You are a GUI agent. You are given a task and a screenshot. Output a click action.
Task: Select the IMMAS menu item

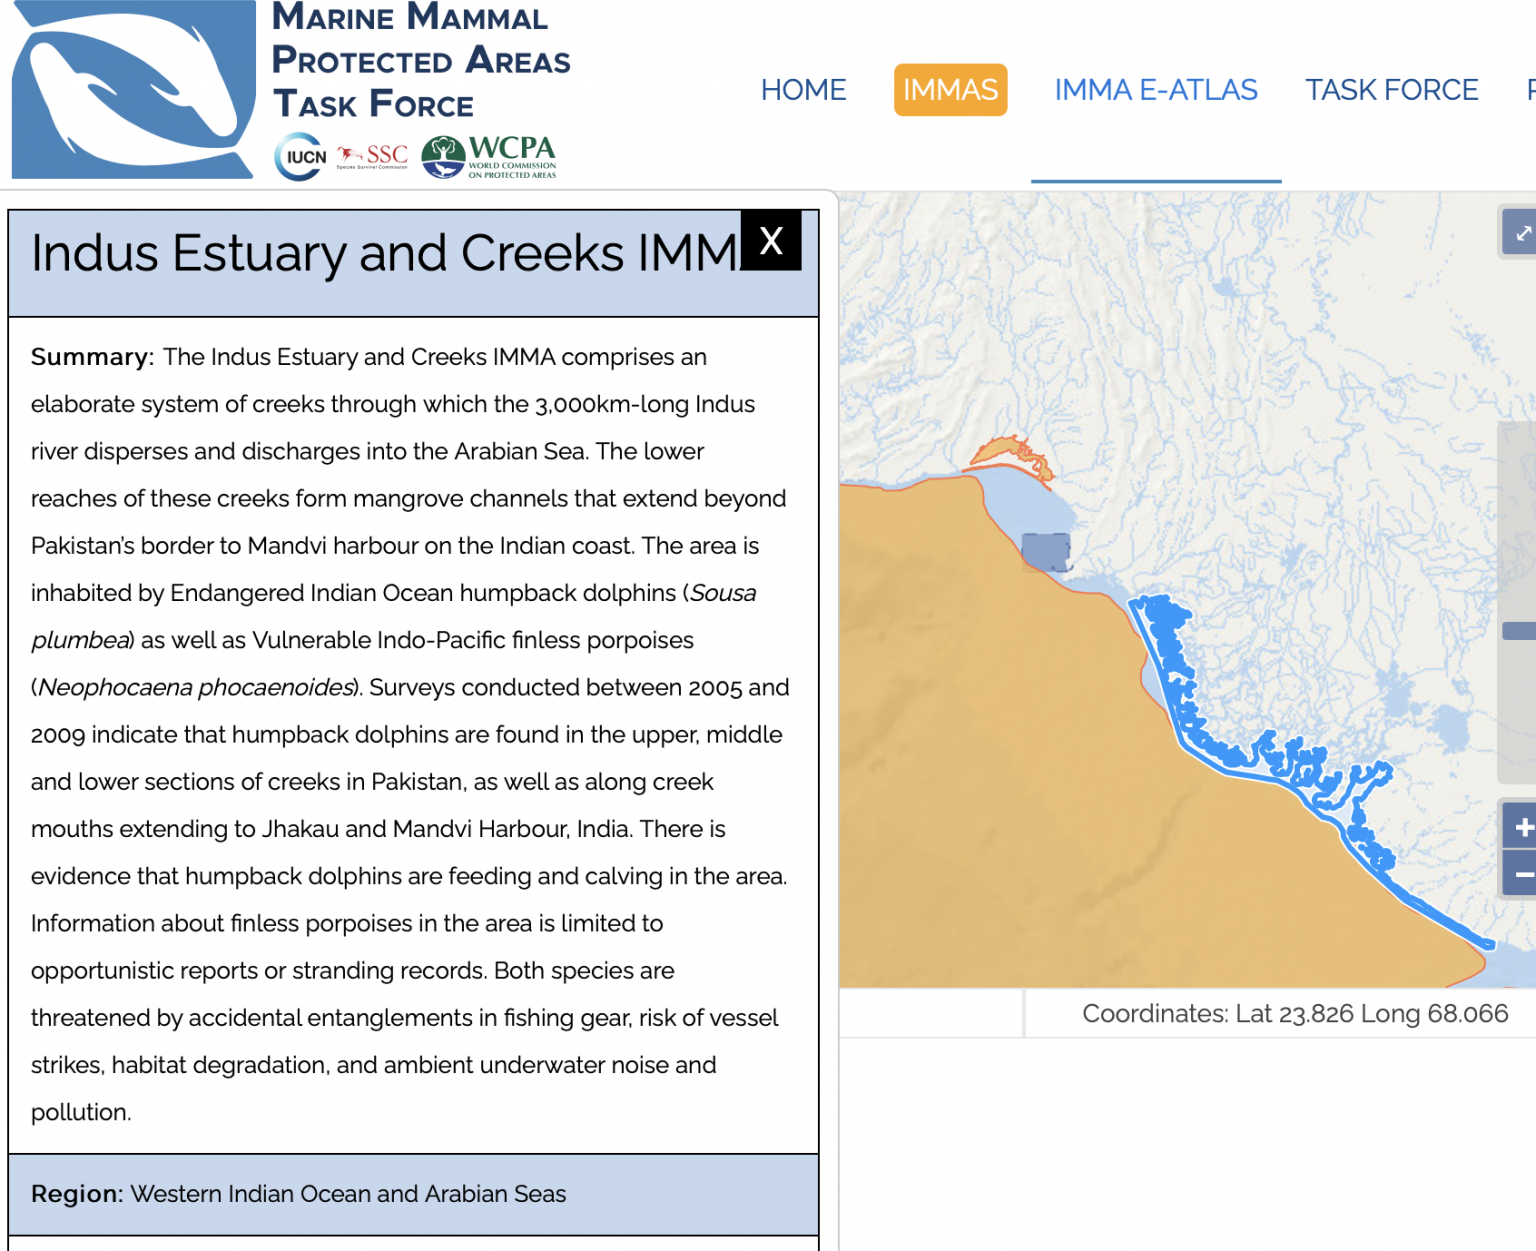click(950, 90)
